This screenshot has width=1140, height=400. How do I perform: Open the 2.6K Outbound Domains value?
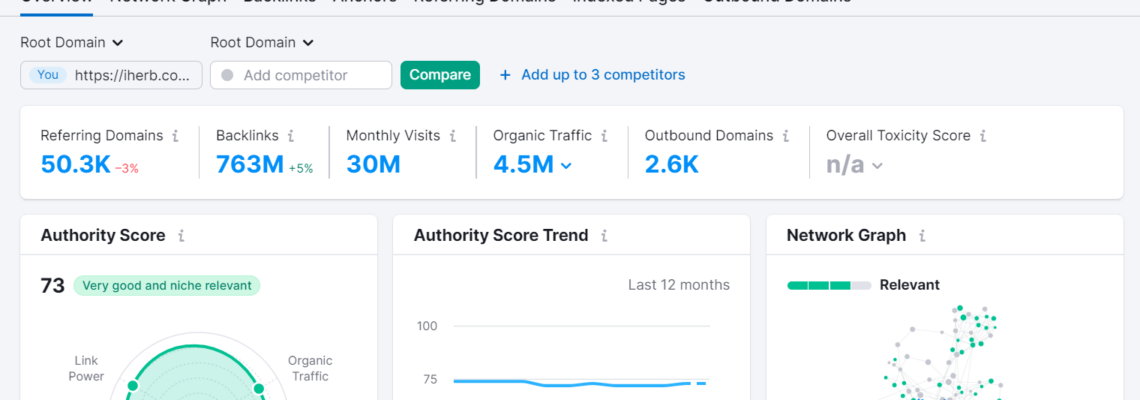[x=671, y=164]
